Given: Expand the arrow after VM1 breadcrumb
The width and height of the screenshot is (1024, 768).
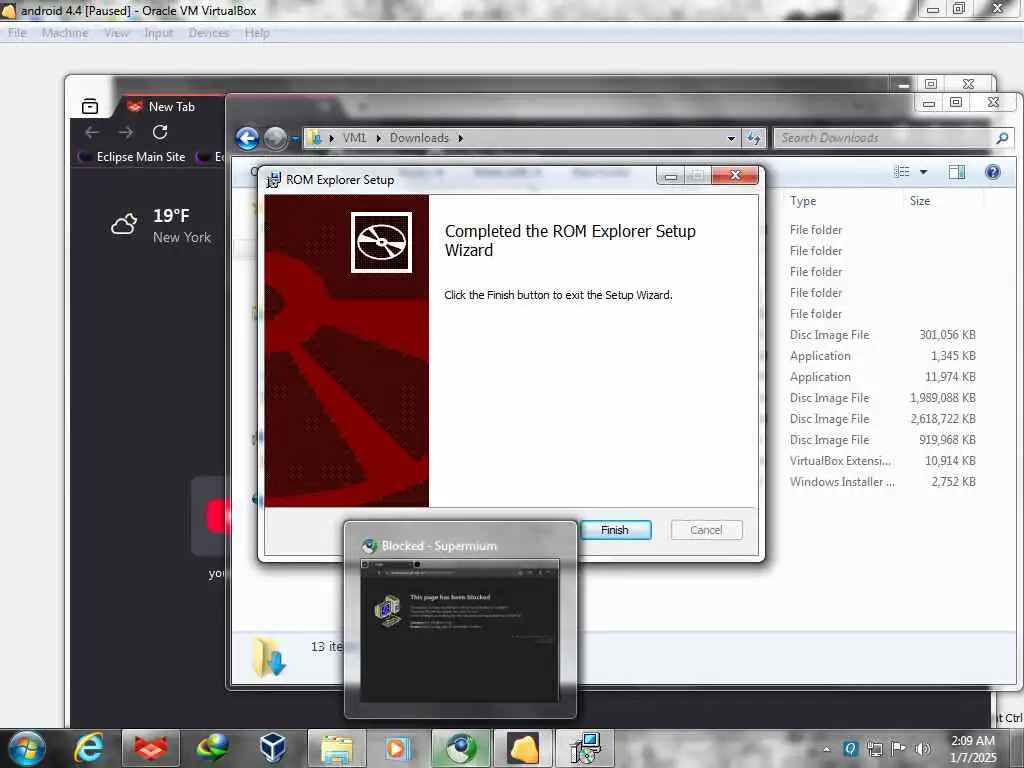Looking at the screenshot, I should (x=378, y=138).
